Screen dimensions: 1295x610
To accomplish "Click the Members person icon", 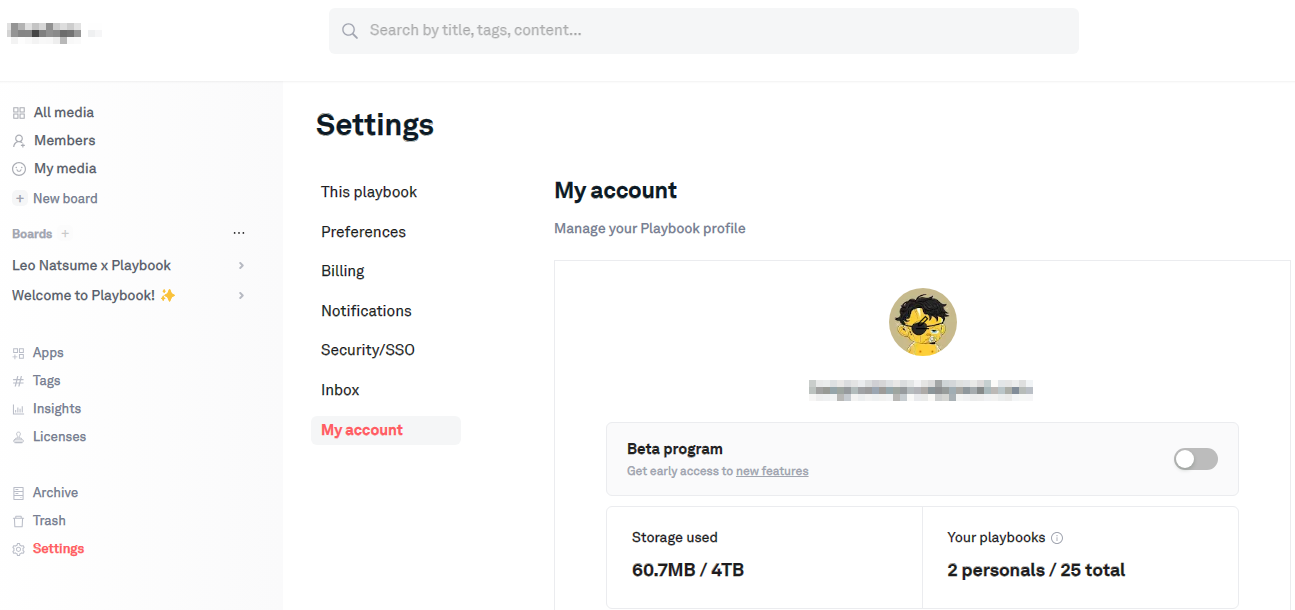I will coord(18,141).
